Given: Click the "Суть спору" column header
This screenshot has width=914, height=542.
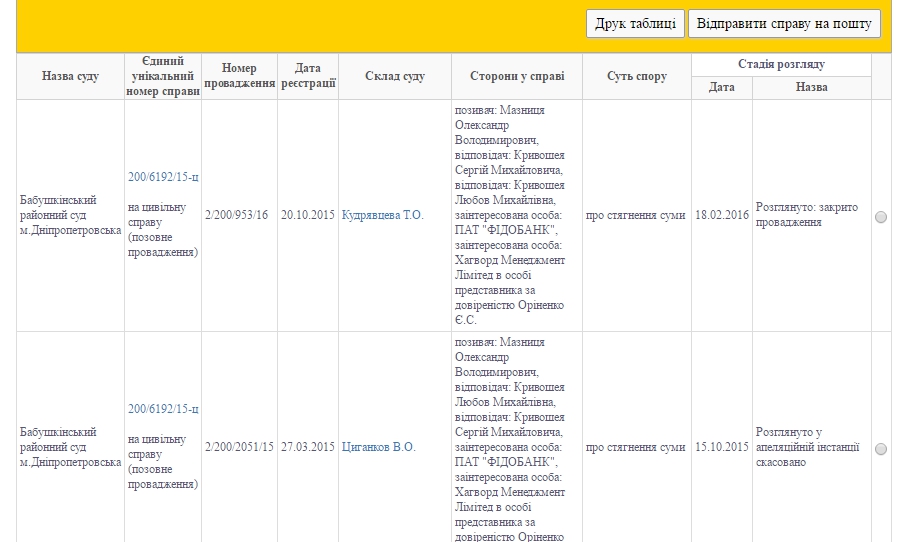Looking at the screenshot, I should pos(636,77).
